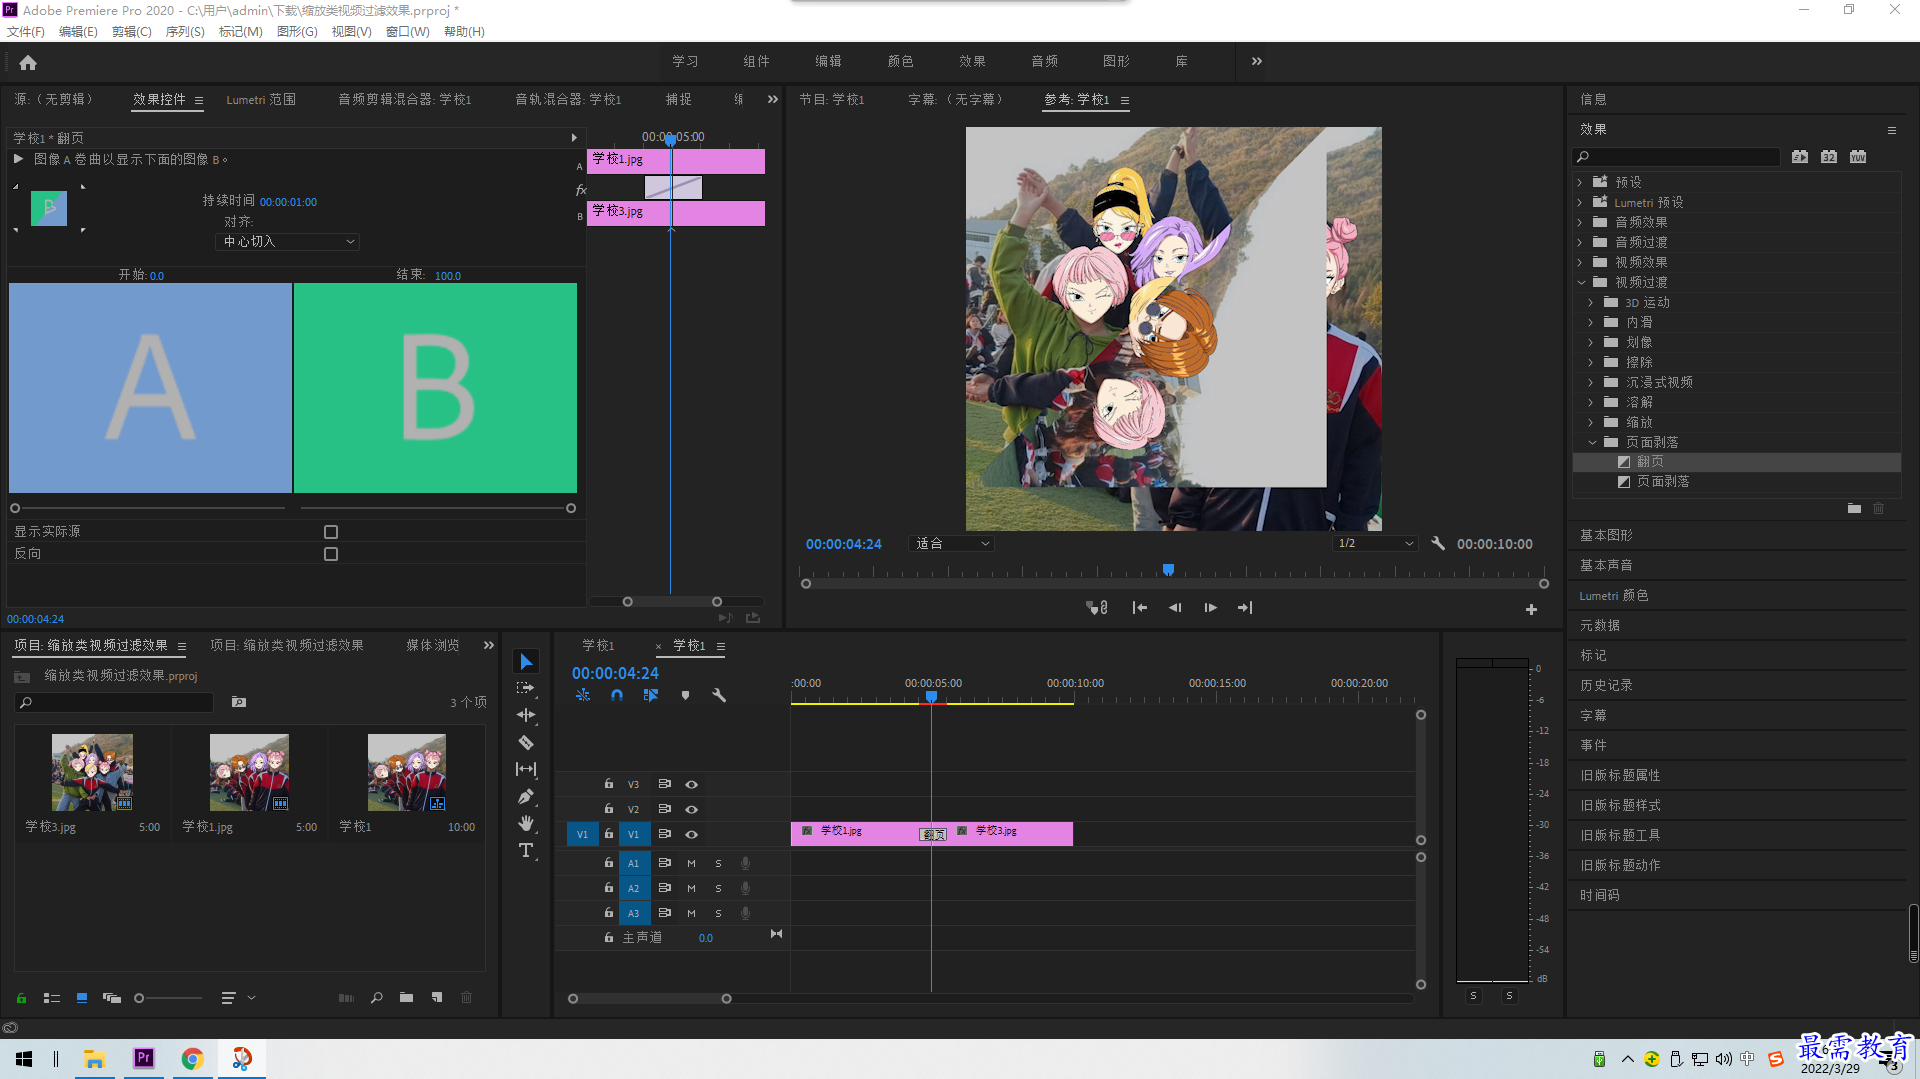Screen dimensions: 1920x1079
Task: Click the Home icon
Action: tap(28, 62)
